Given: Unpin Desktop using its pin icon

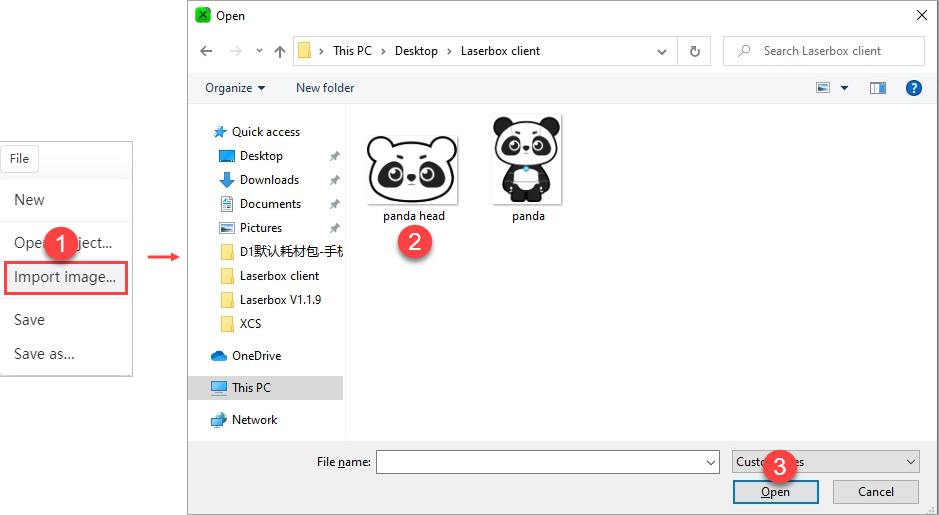Looking at the screenshot, I should click(335, 156).
